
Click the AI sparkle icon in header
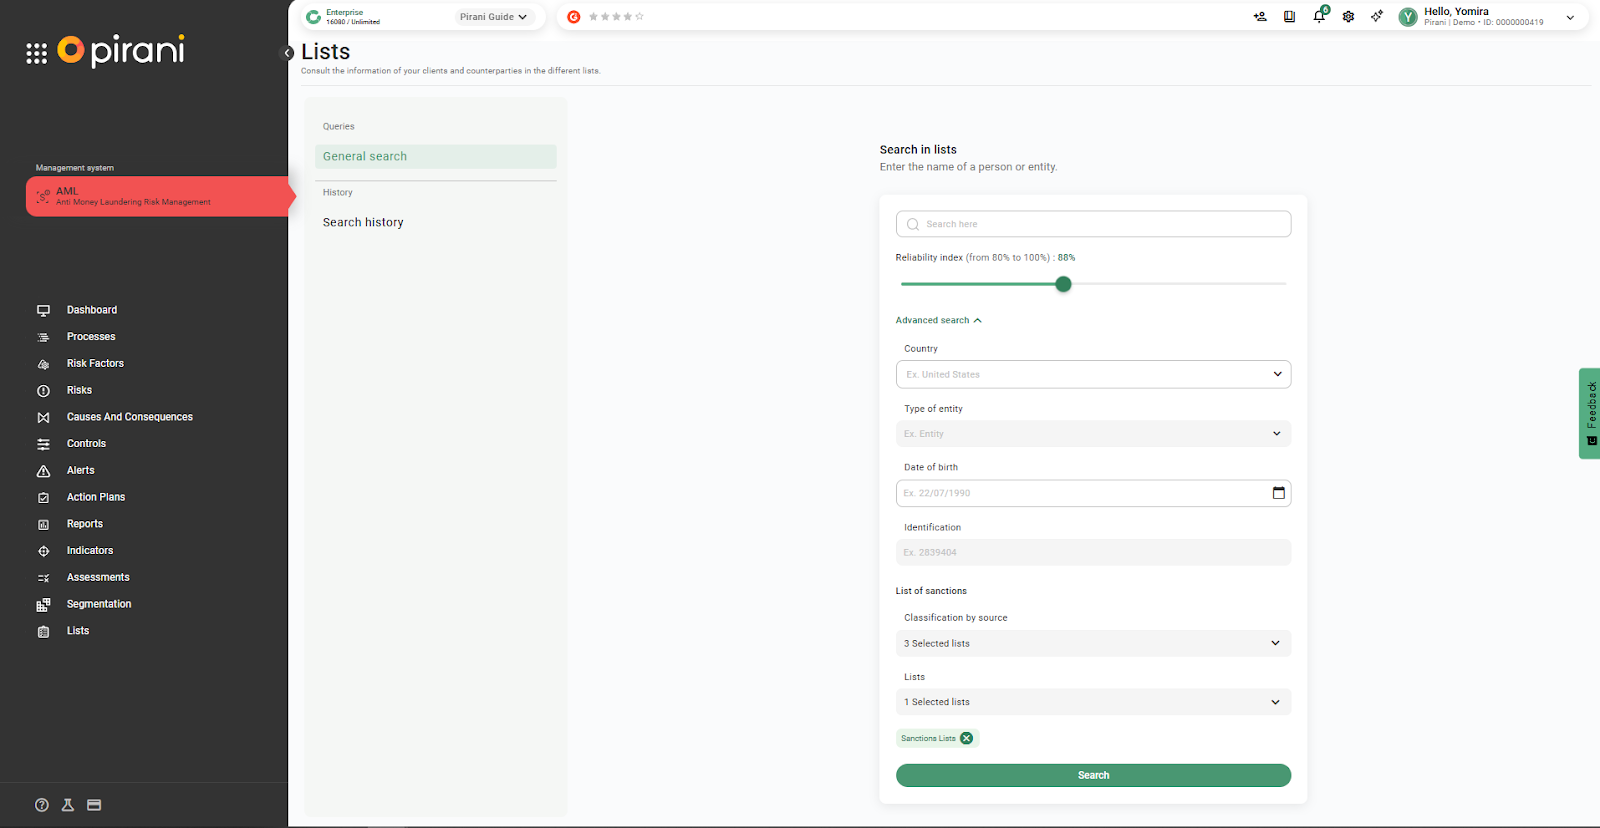pos(1377,17)
